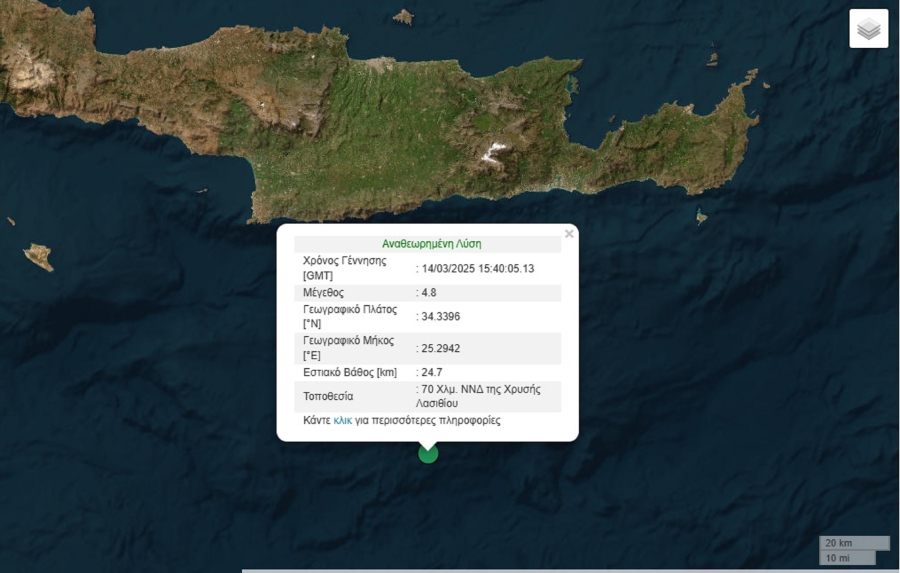The image size is (900, 573).
Task: Click the snow-capped mountain on Crete
Action: [494, 153]
